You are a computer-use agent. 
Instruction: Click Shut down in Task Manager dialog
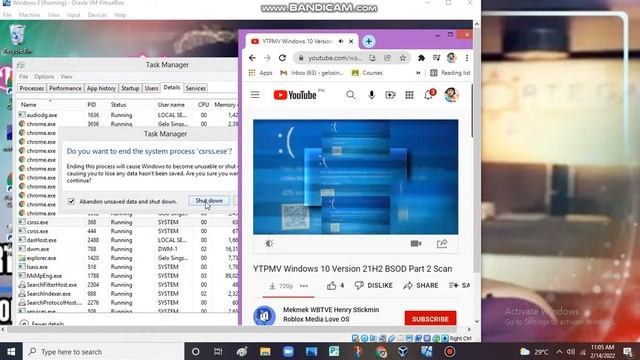pyautogui.click(x=209, y=201)
